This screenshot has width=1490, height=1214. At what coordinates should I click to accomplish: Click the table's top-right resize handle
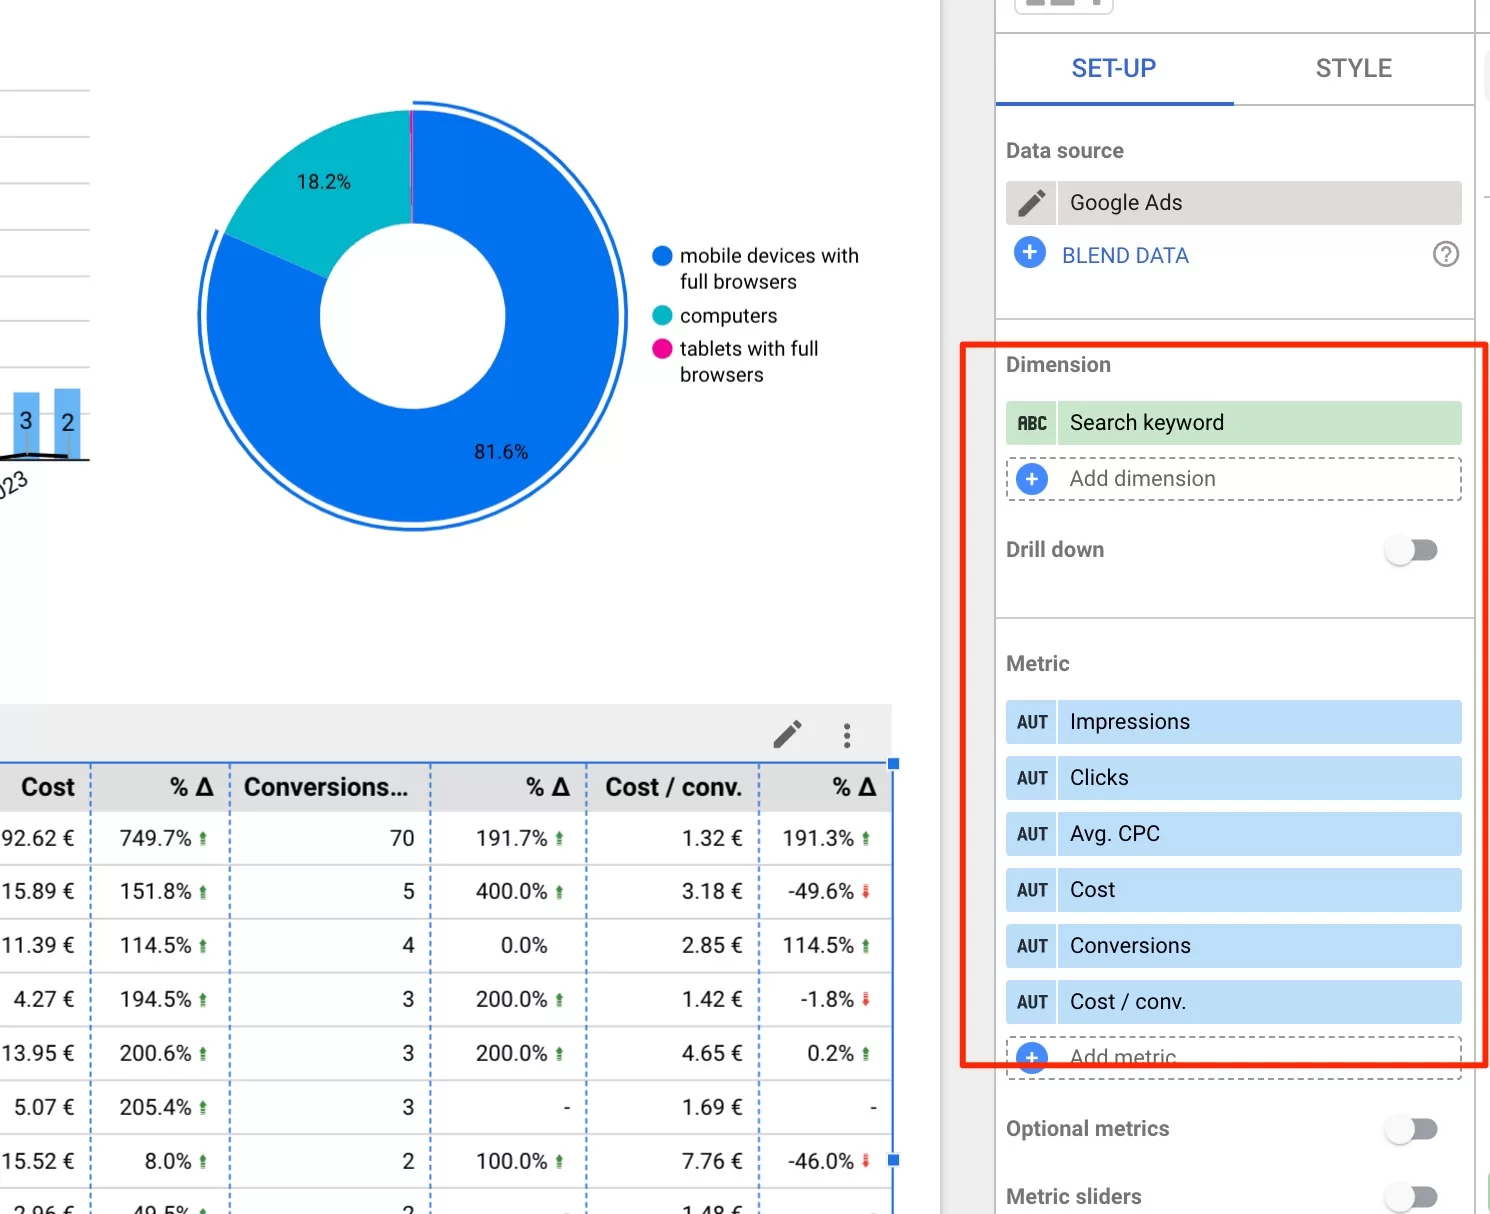pos(893,764)
